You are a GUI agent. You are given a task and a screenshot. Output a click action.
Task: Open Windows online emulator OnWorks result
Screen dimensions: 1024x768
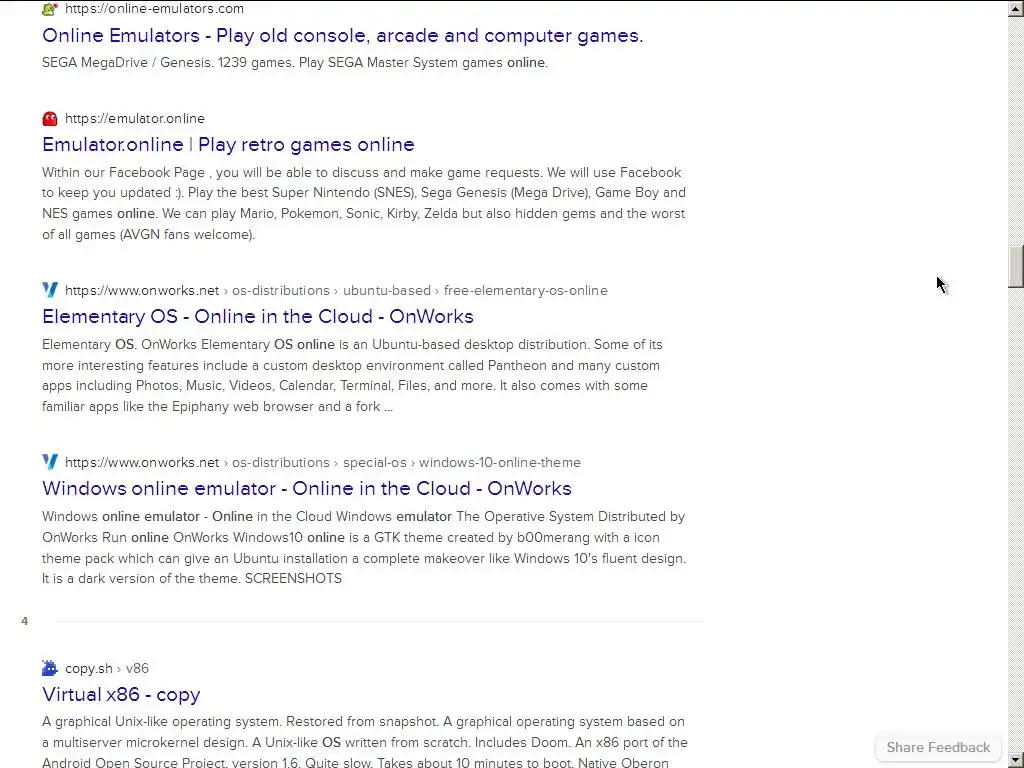[x=306, y=488]
